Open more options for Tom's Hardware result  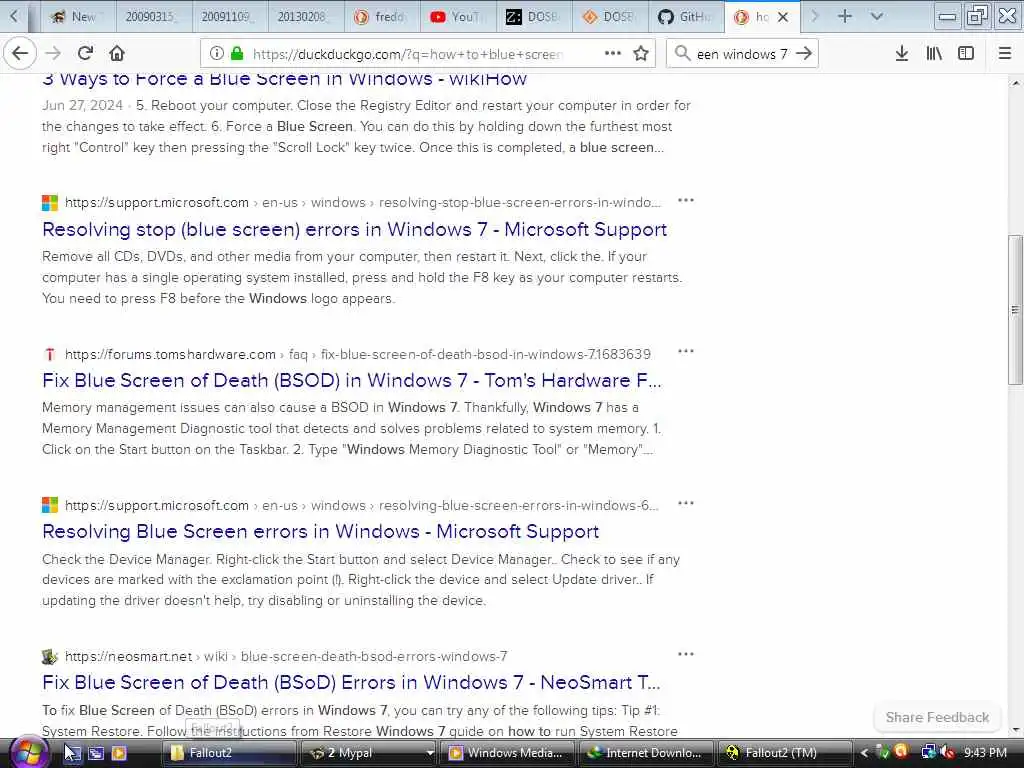tap(686, 351)
